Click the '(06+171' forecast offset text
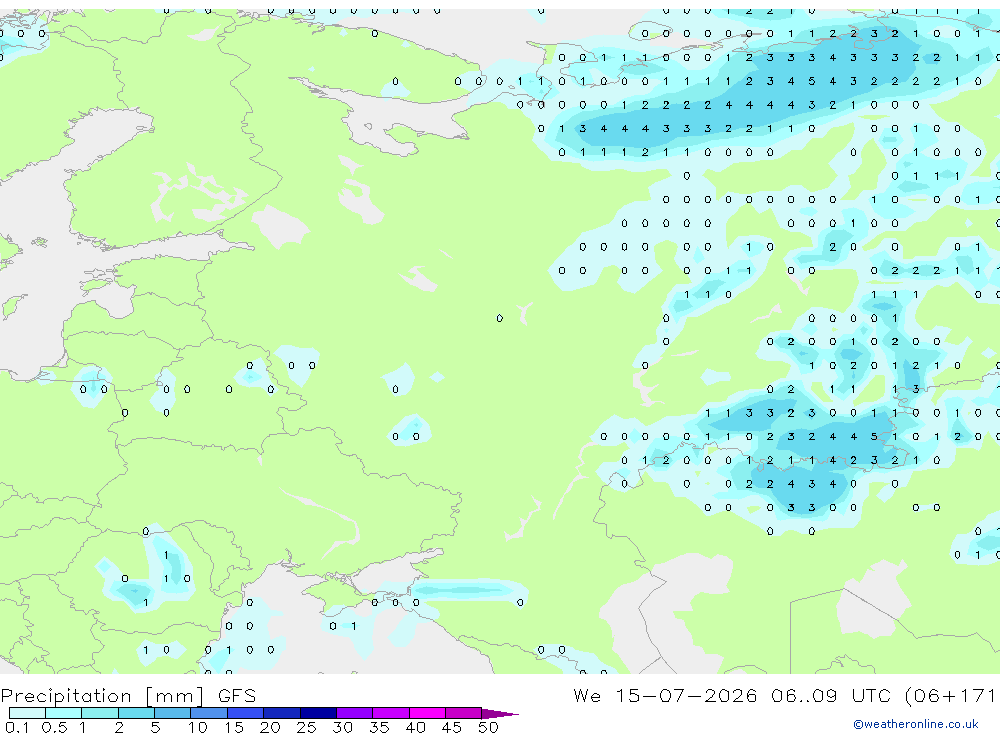Screen dimensions: 1000x733 click(950, 696)
